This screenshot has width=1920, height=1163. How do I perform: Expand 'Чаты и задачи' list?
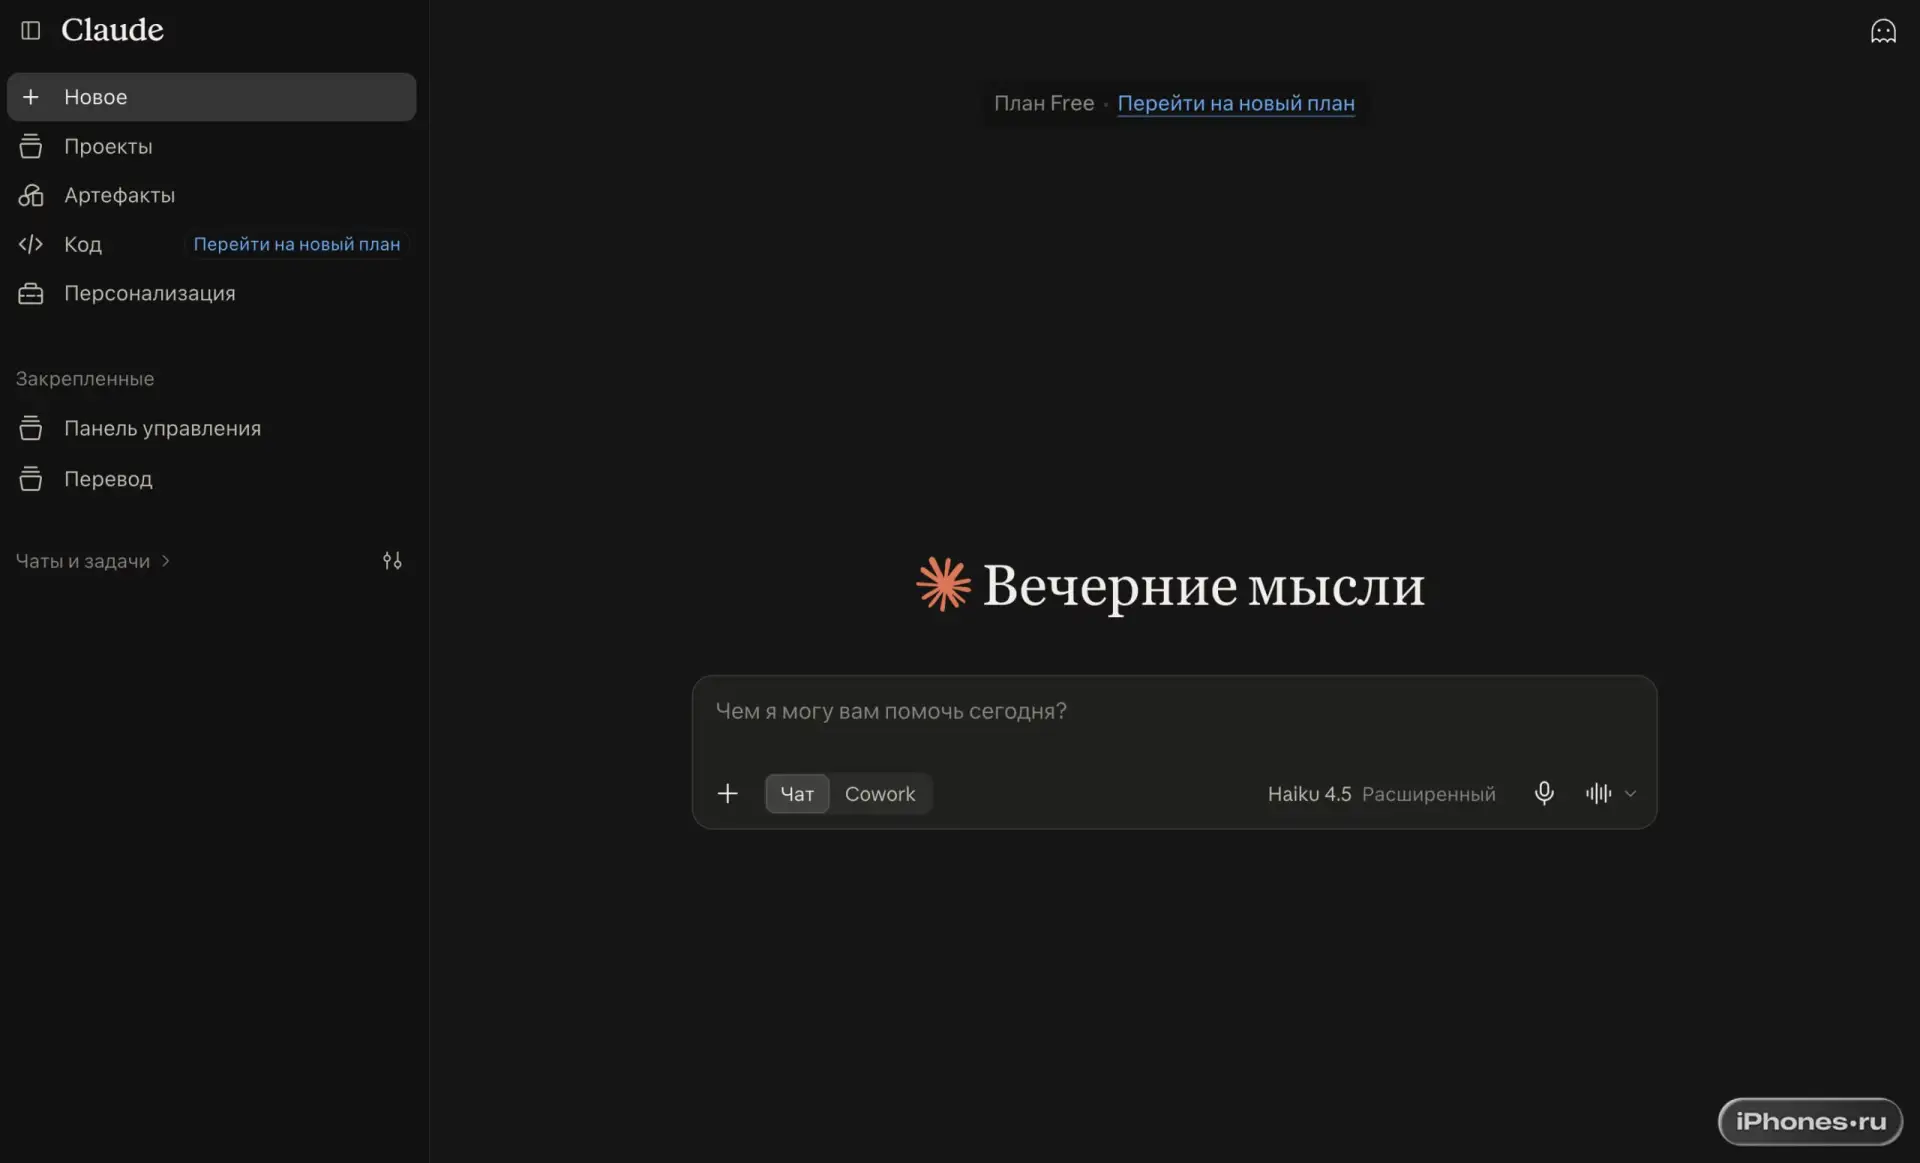[x=93, y=561]
